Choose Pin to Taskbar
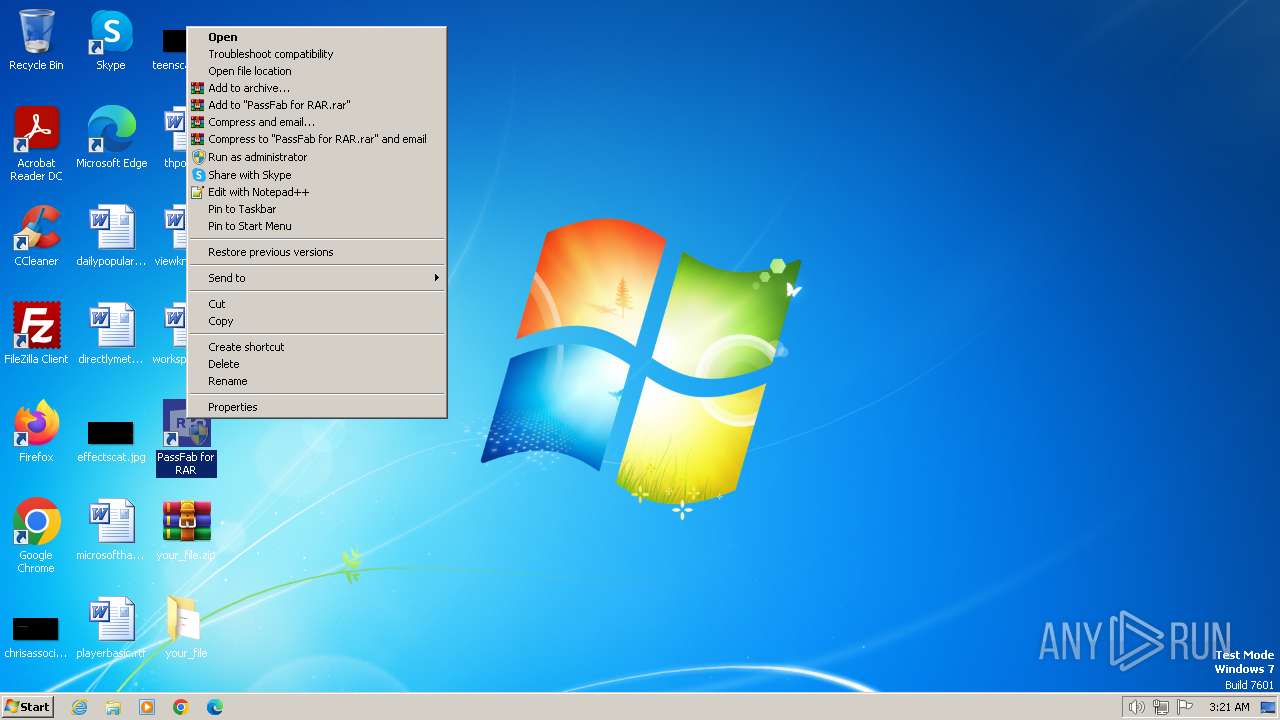 click(x=316, y=209)
